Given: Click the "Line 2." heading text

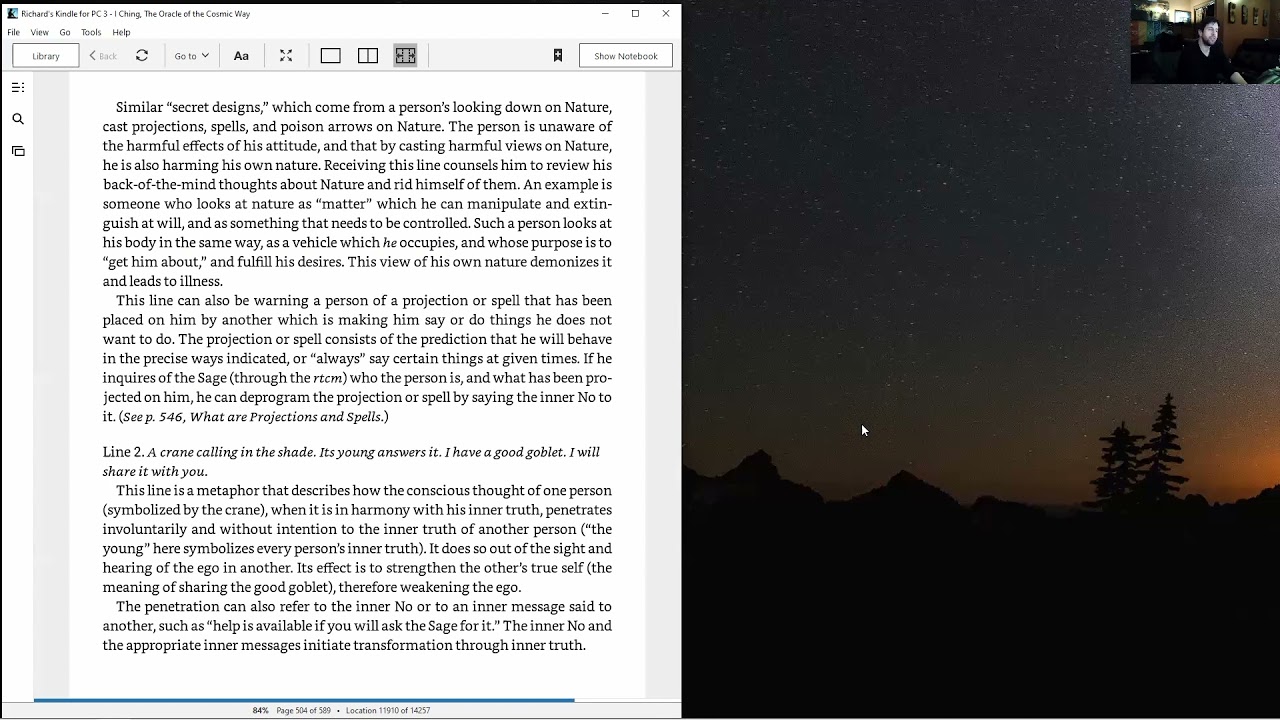Looking at the screenshot, I should 123,452.
